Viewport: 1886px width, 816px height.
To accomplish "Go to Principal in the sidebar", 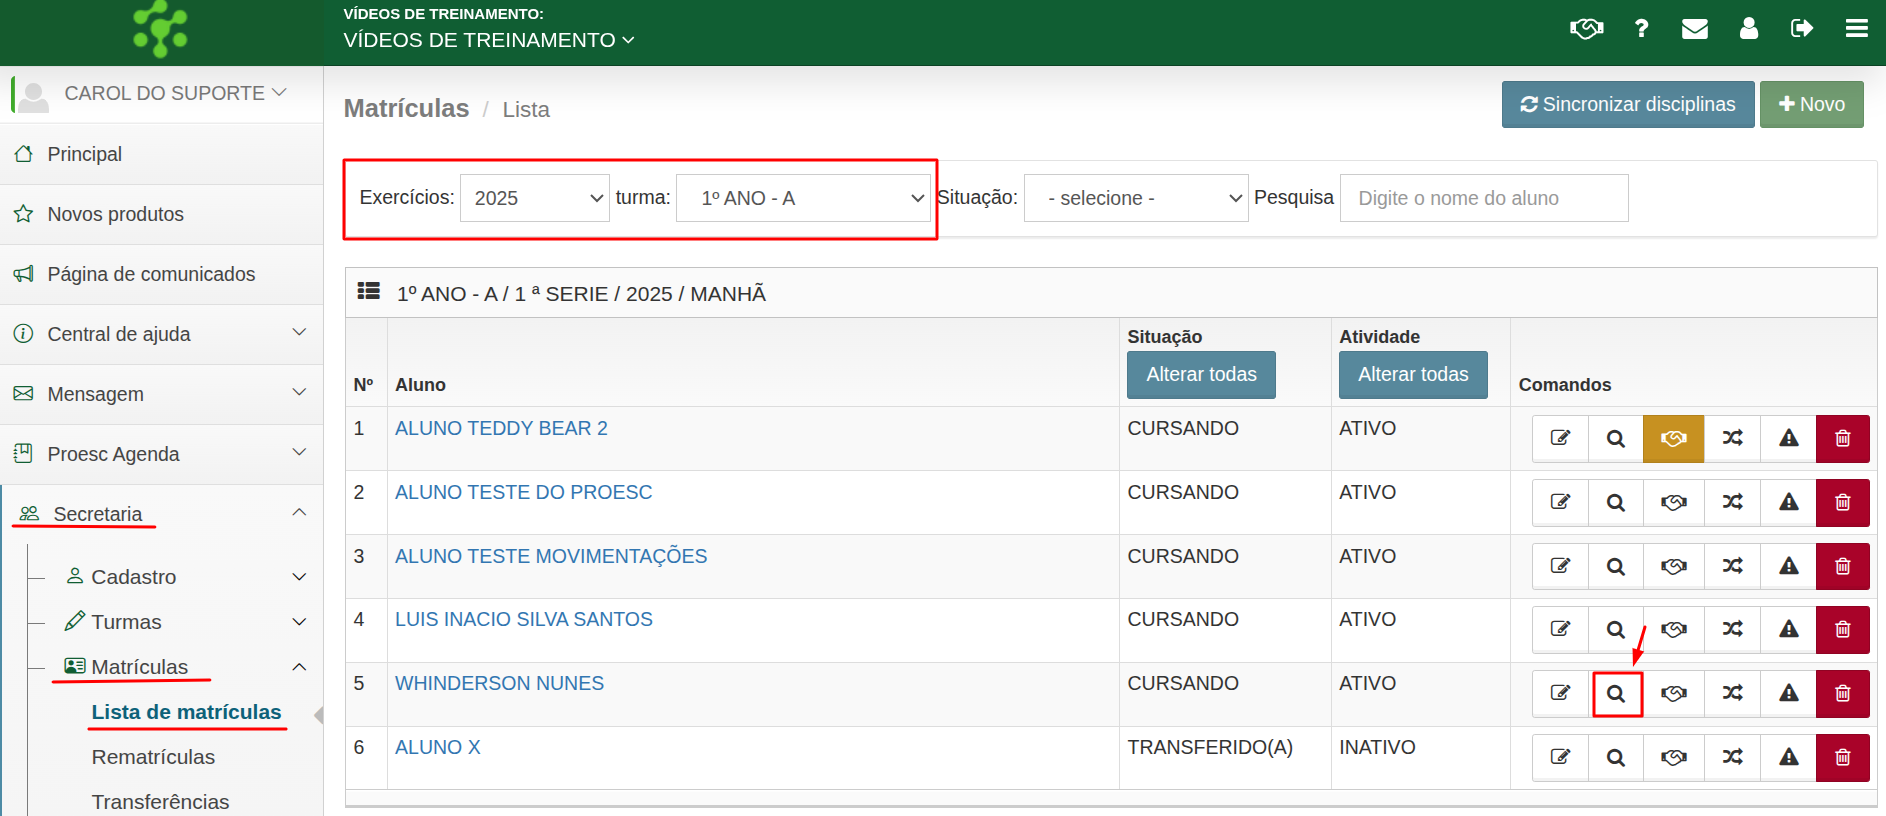I will (x=85, y=154).
